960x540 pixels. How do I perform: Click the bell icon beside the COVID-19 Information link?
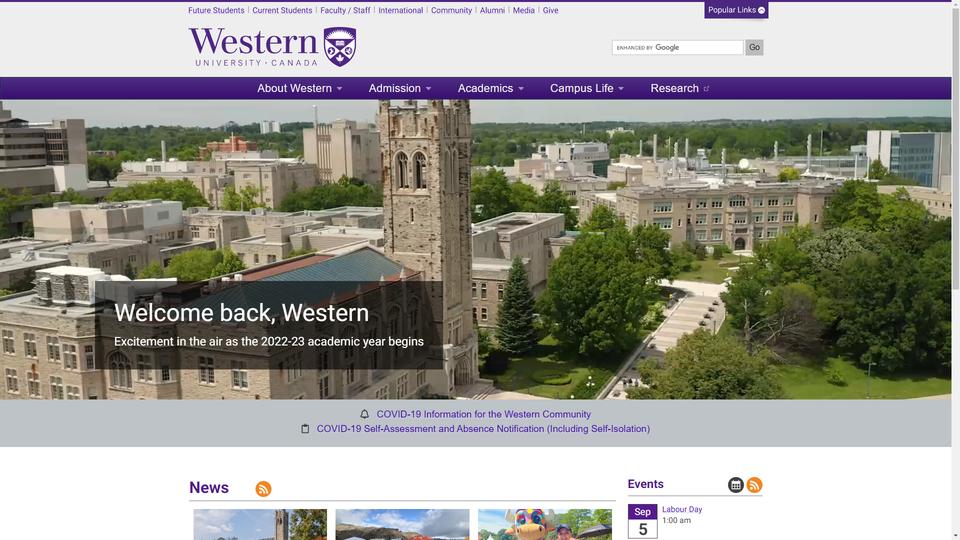[x=364, y=414]
